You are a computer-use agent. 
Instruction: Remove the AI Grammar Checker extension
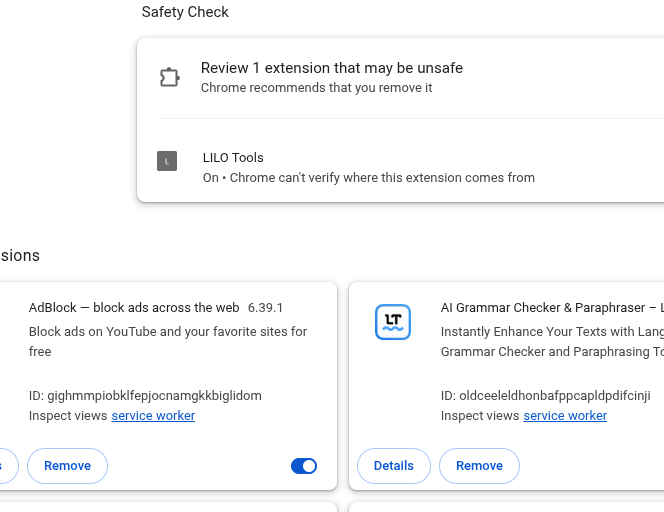479,466
